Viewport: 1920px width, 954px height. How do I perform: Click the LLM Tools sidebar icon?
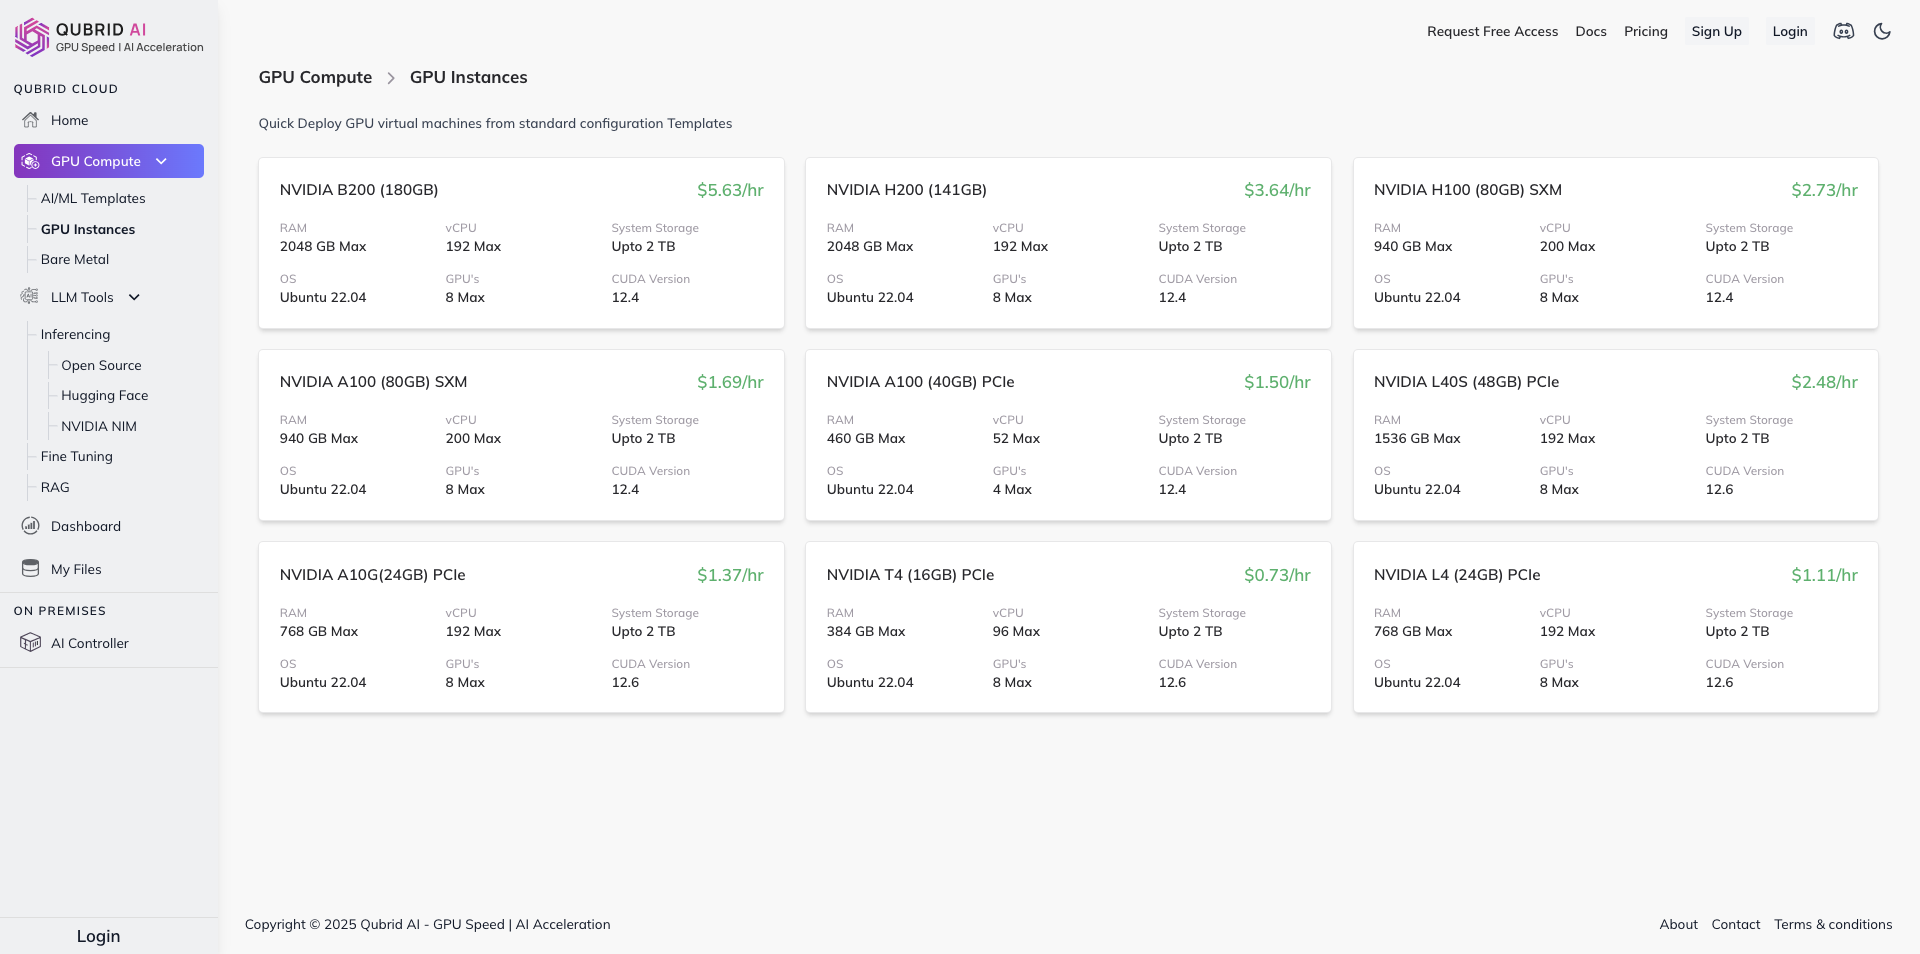coord(31,297)
